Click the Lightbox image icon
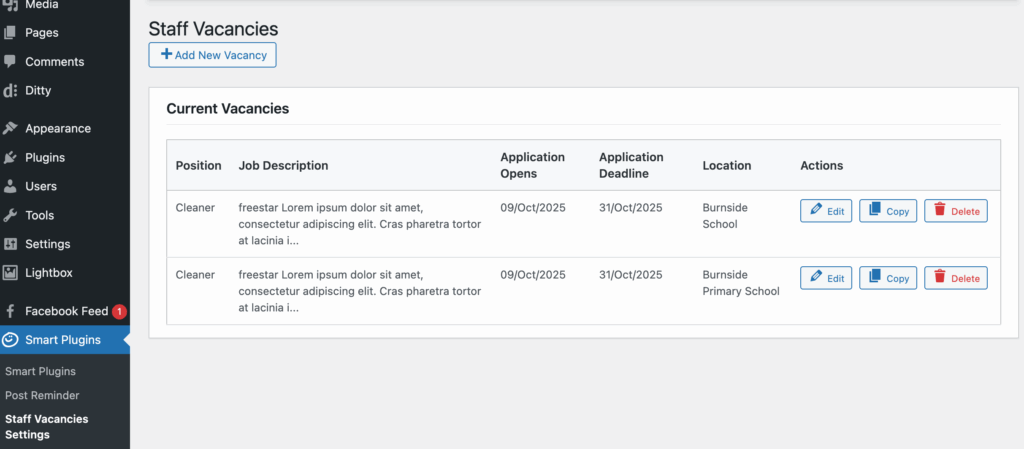 [10, 273]
